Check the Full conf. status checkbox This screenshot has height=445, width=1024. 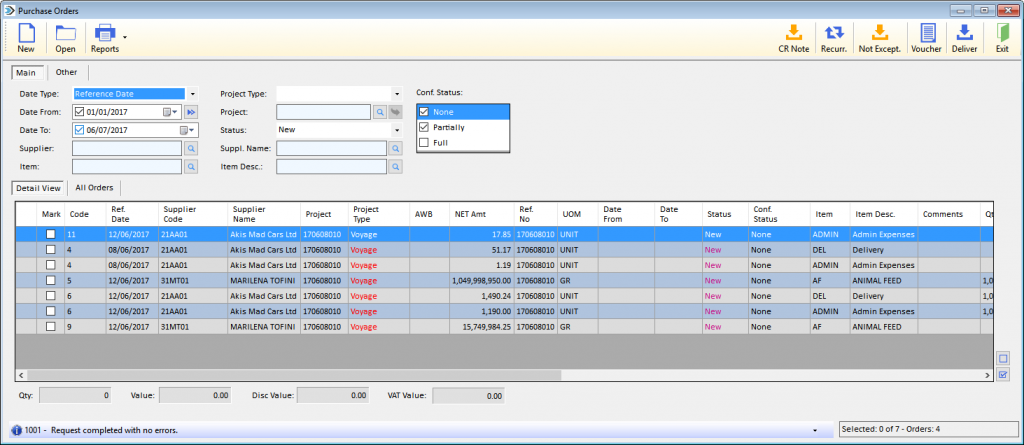[424, 142]
